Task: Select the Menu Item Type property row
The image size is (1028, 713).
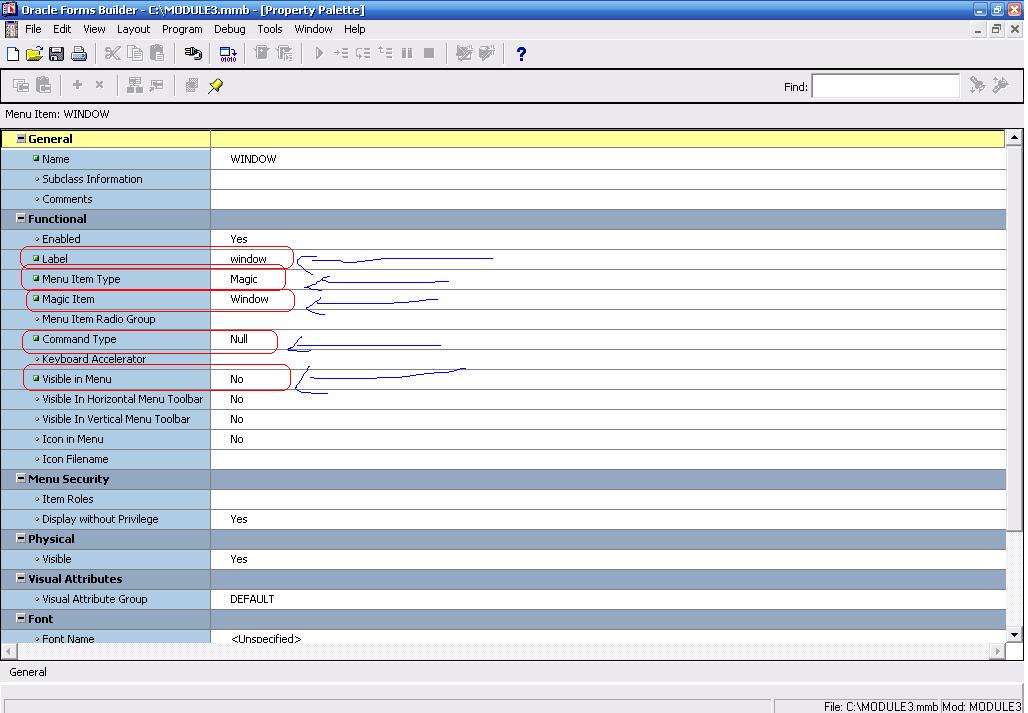Action: pos(81,279)
